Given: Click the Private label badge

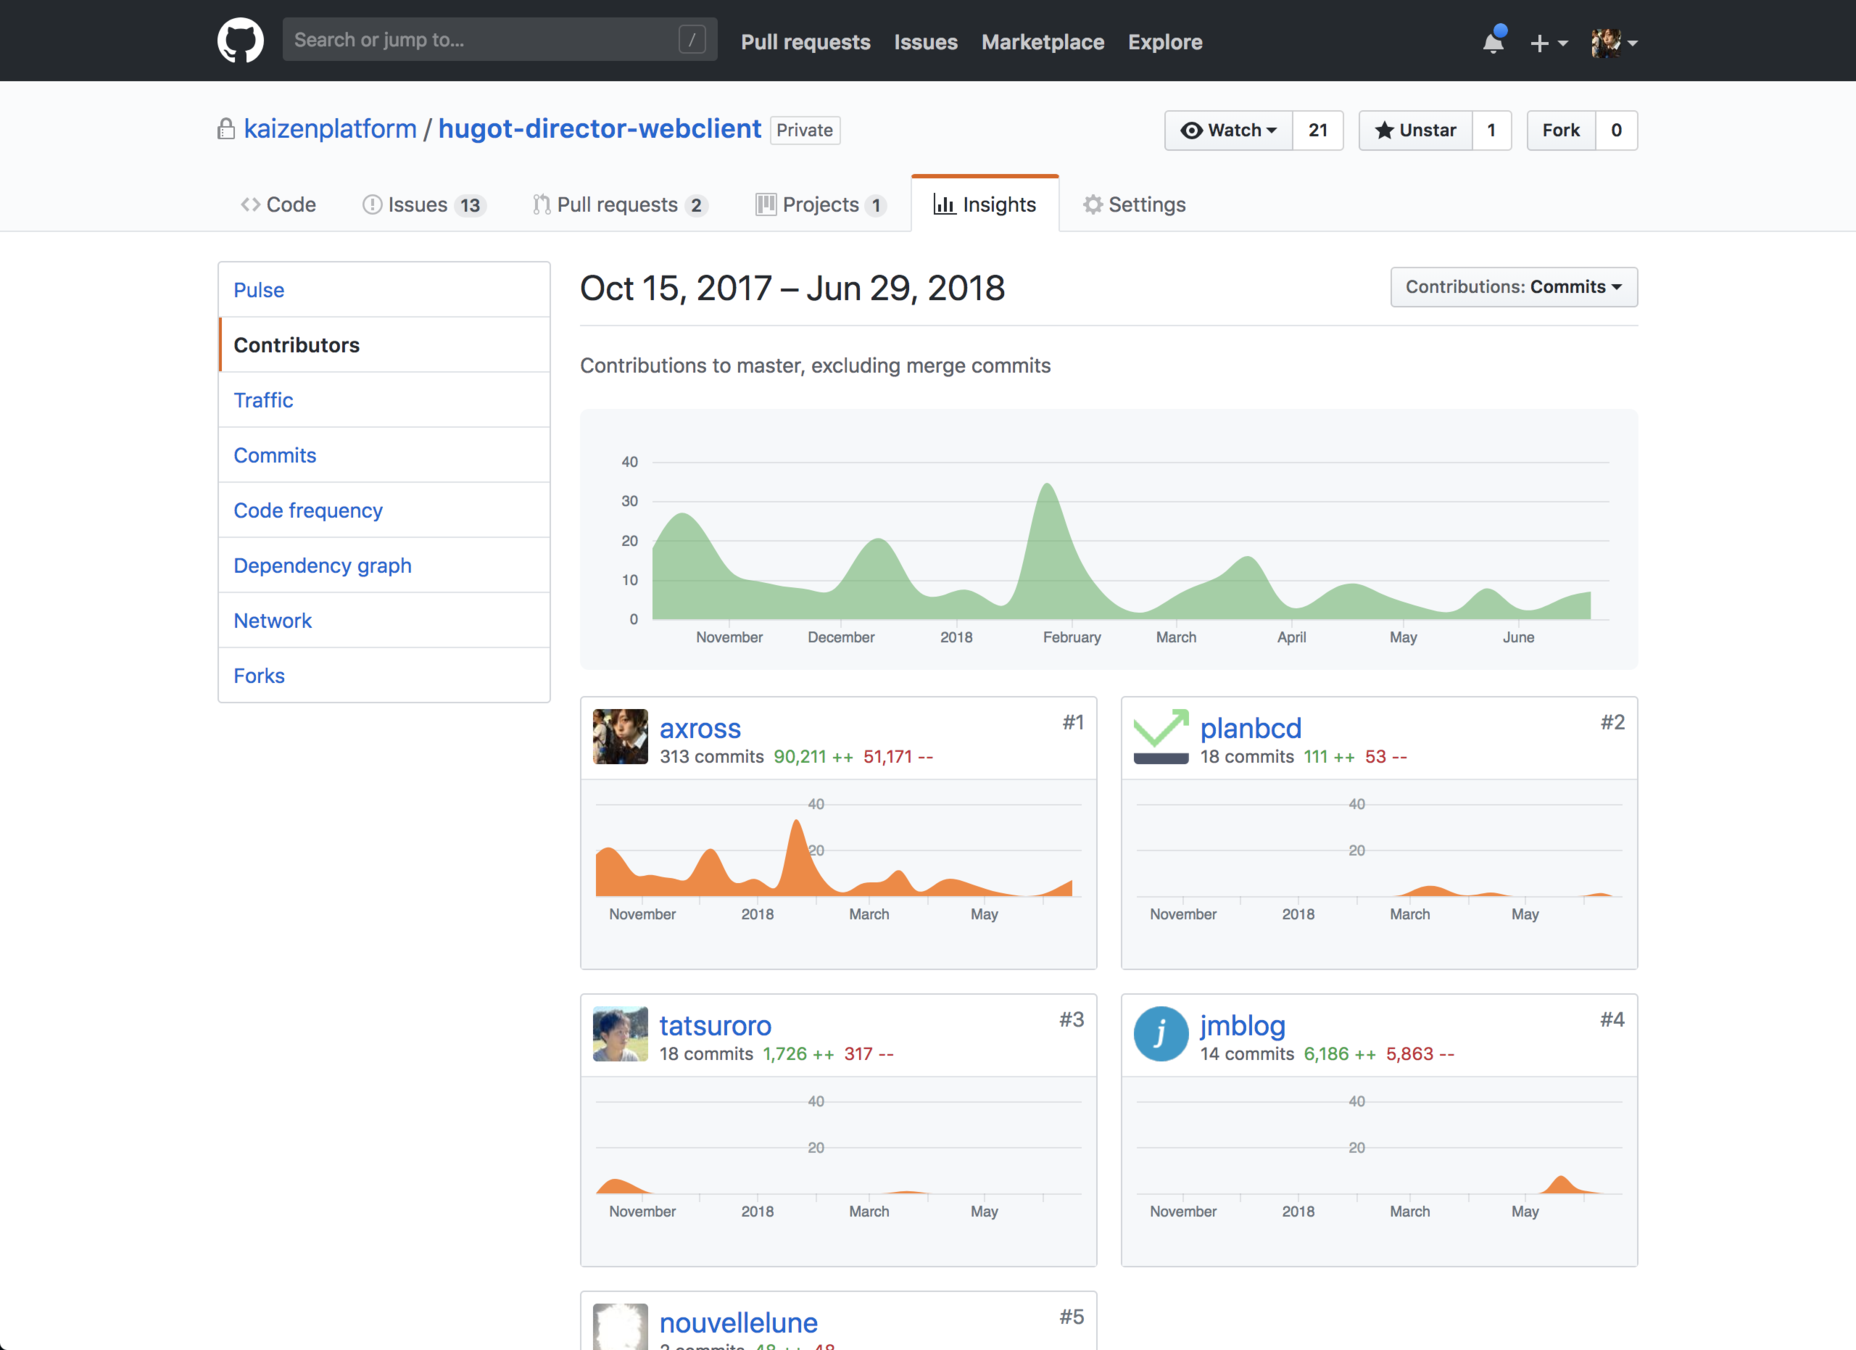Looking at the screenshot, I should click(x=805, y=130).
